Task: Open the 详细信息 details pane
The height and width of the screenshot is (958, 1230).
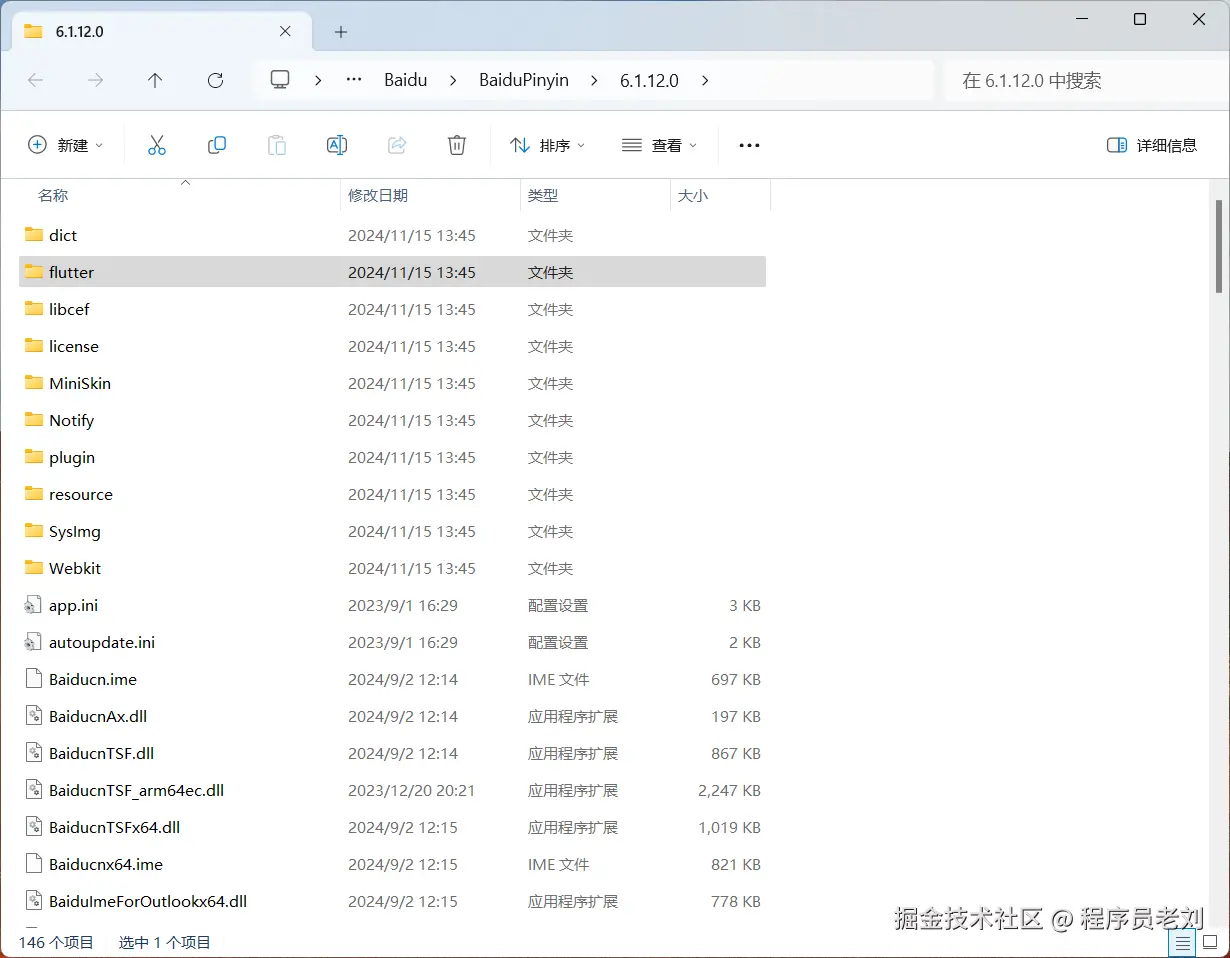Action: [1152, 145]
